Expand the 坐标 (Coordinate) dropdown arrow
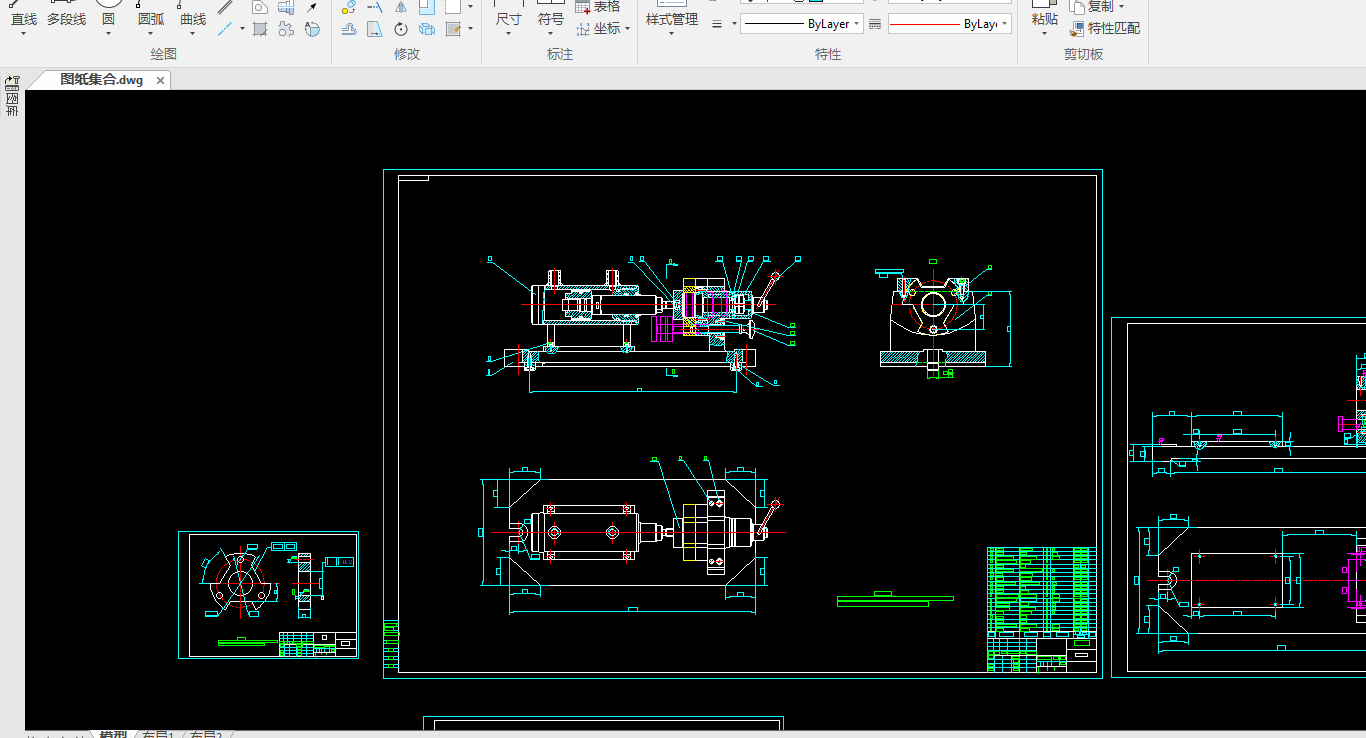This screenshot has height=738, width=1366. tap(628, 29)
